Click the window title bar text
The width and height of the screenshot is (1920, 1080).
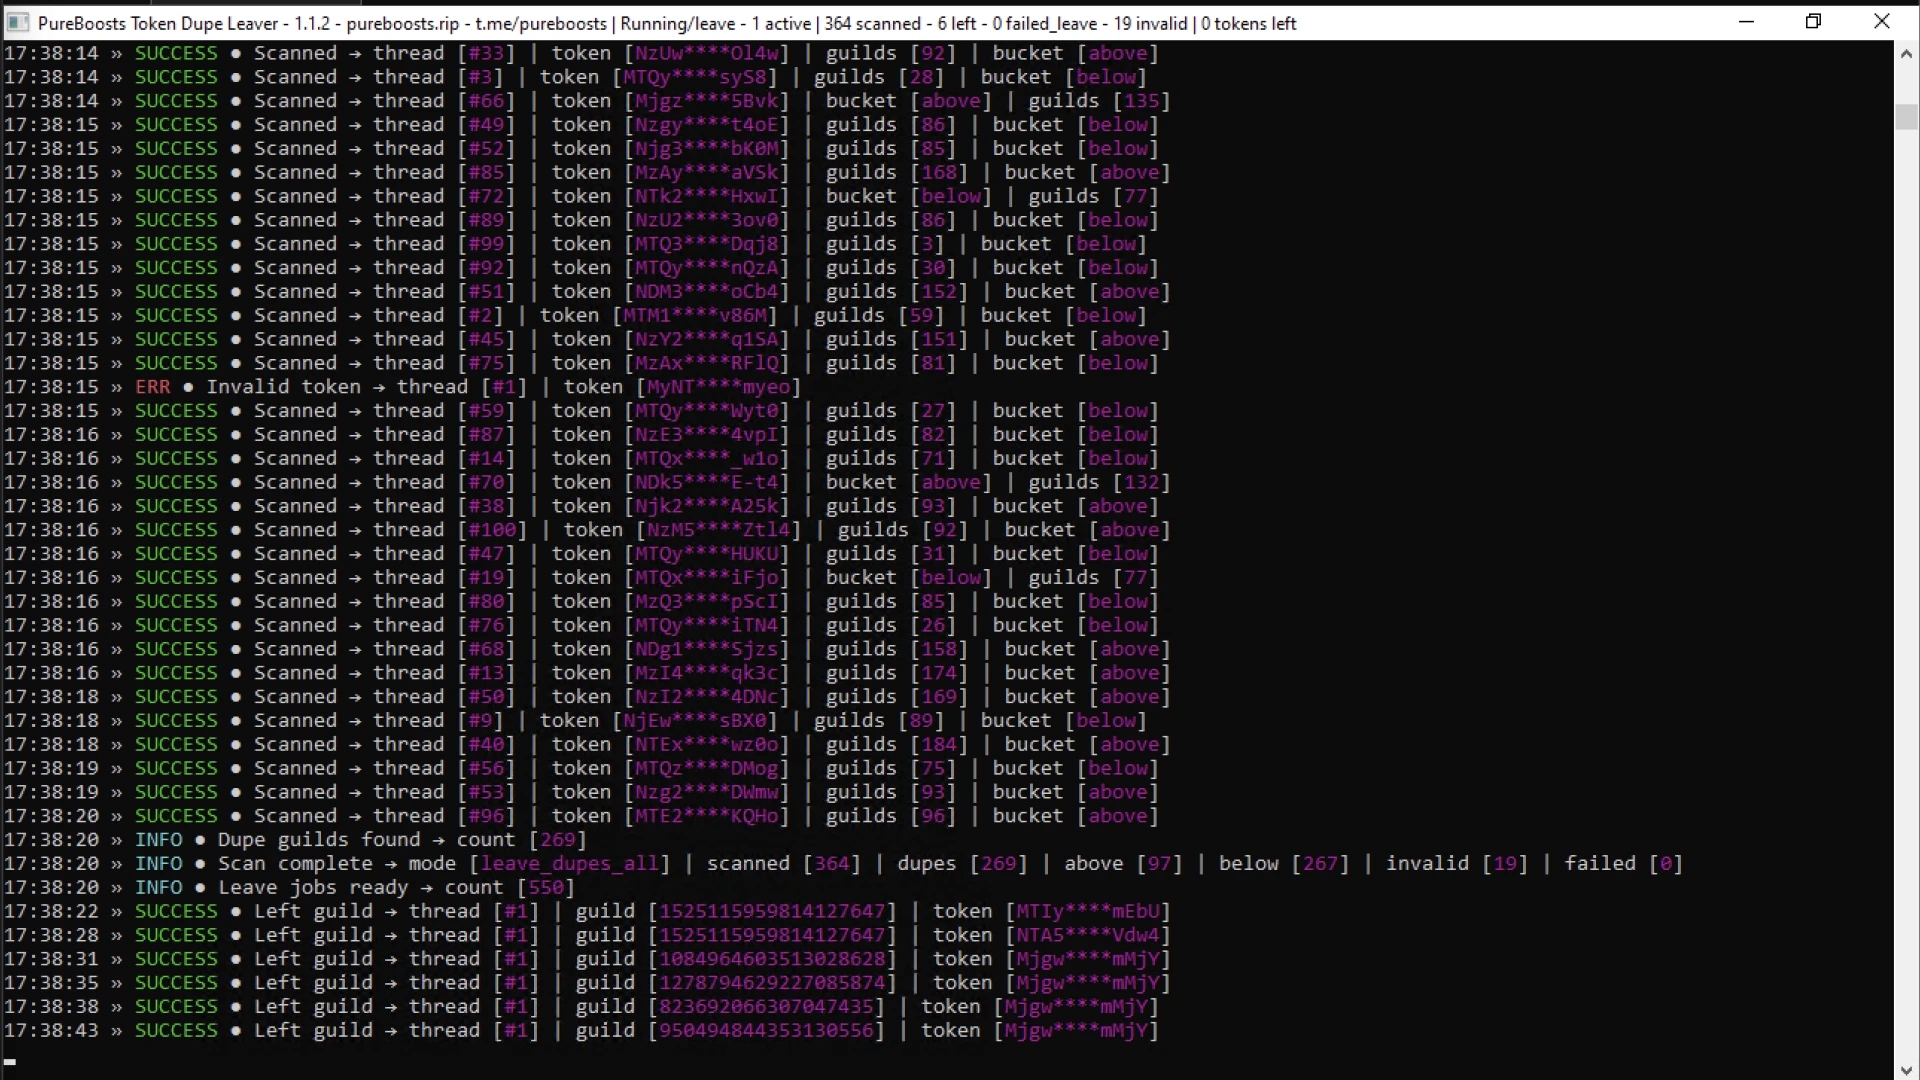tap(667, 23)
